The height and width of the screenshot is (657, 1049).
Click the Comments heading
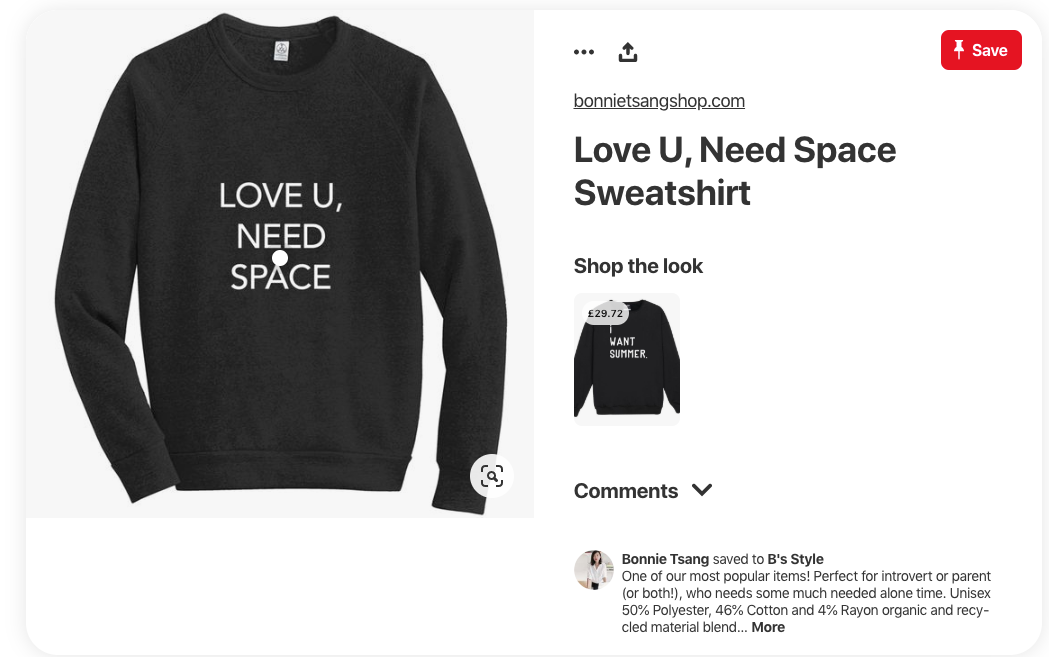pyautogui.click(x=626, y=491)
